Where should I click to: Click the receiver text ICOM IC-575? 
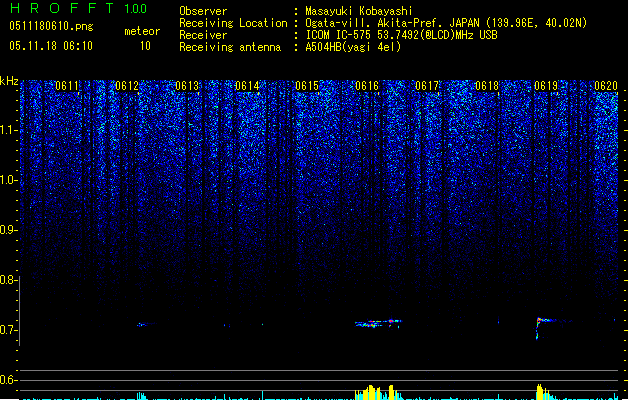coord(339,35)
